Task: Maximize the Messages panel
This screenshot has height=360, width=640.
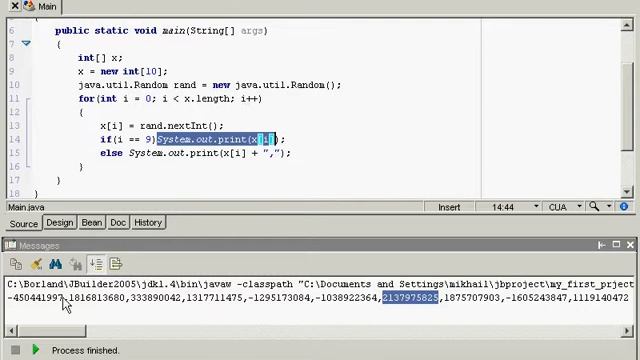Action: (616, 244)
